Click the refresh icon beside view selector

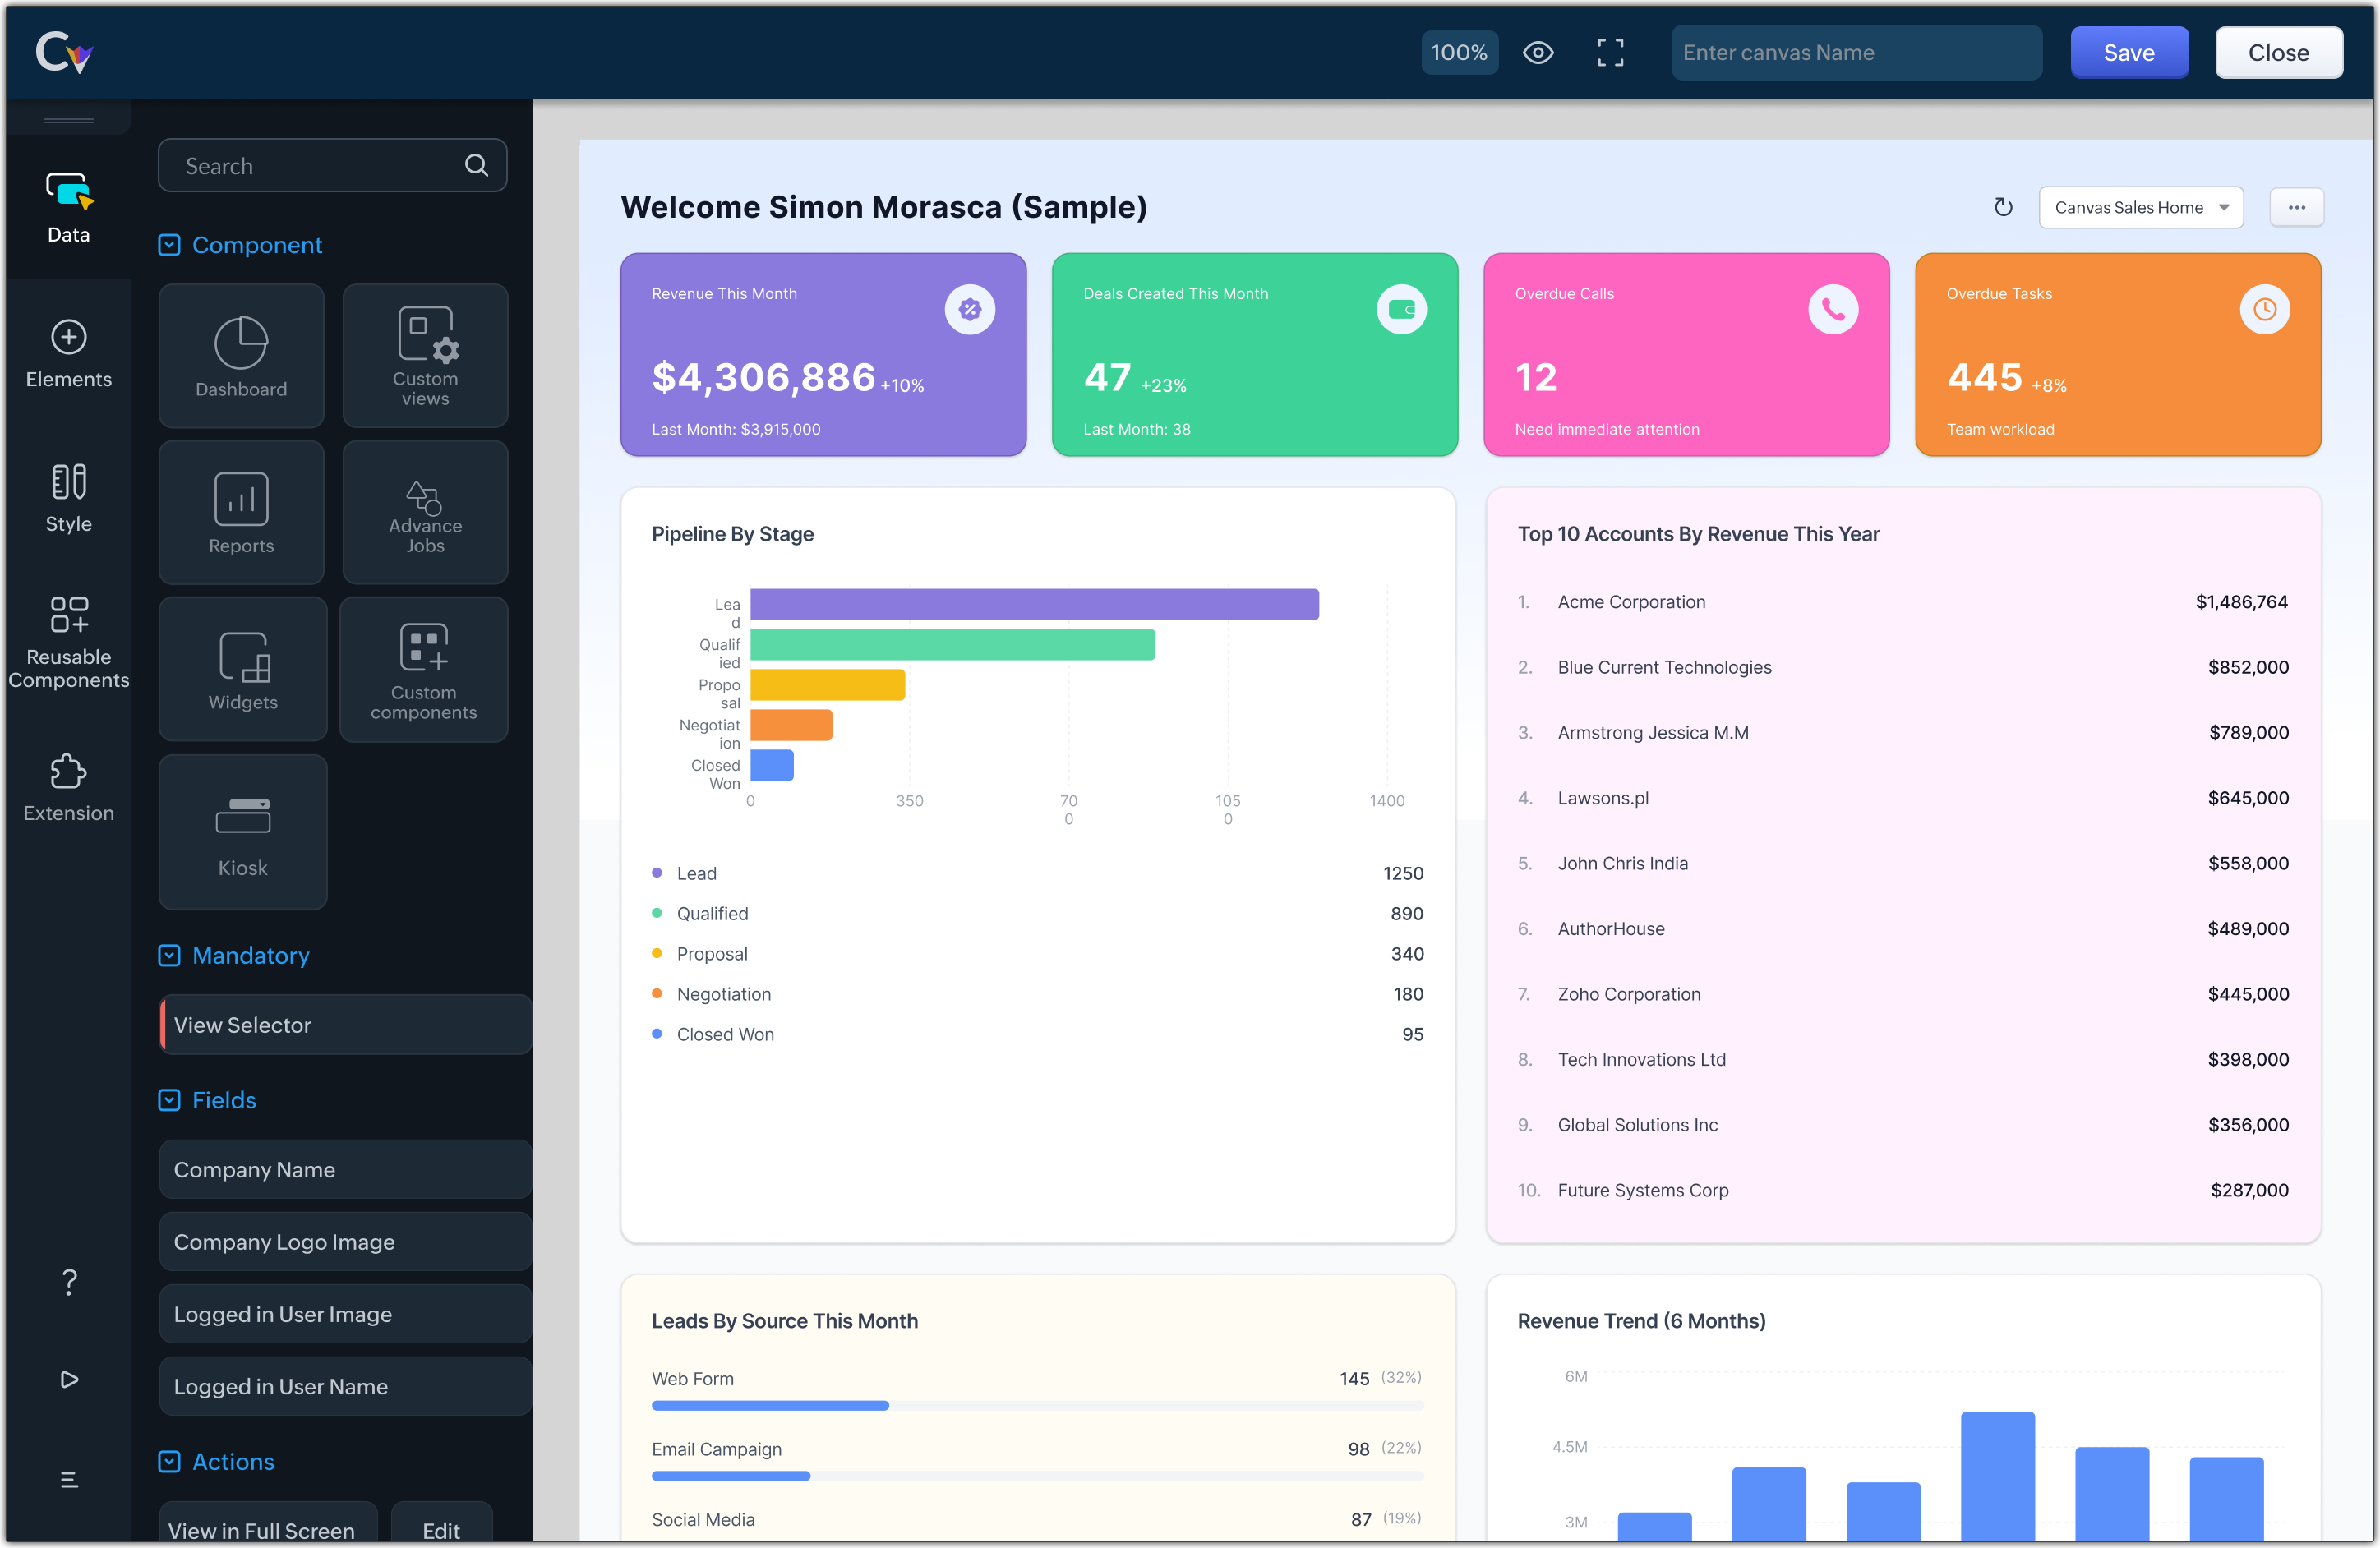pos(2002,207)
